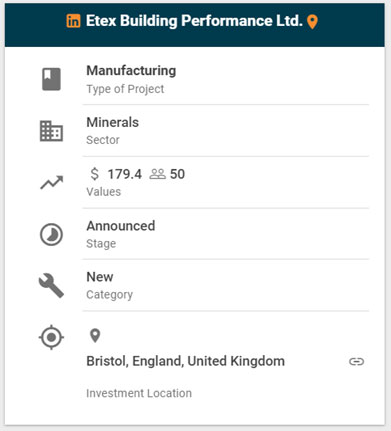Click the Sector building icon
The height and width of the screenshot is (431, 391).
(x=51, y=131)
